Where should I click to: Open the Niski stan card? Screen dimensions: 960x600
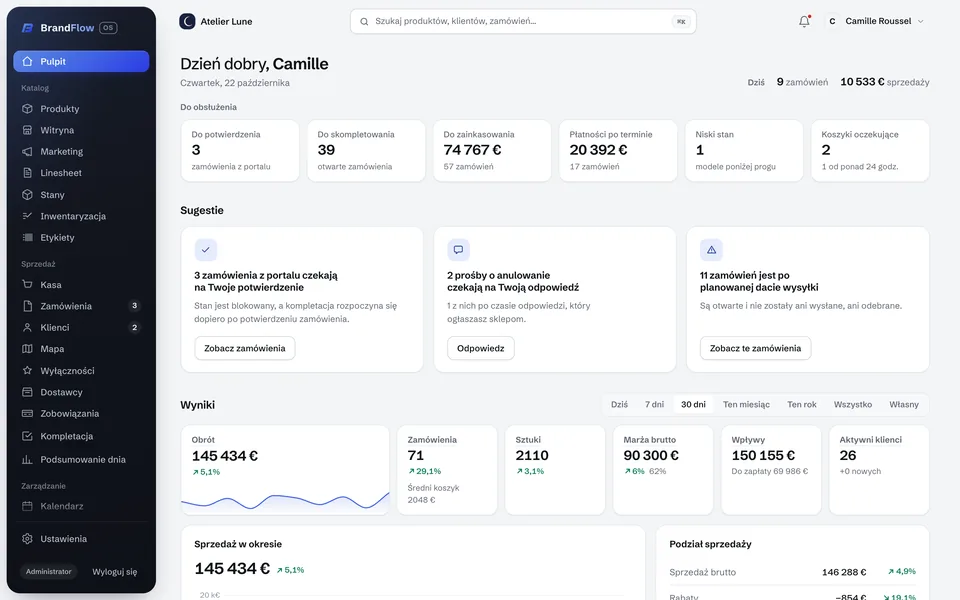744,151
